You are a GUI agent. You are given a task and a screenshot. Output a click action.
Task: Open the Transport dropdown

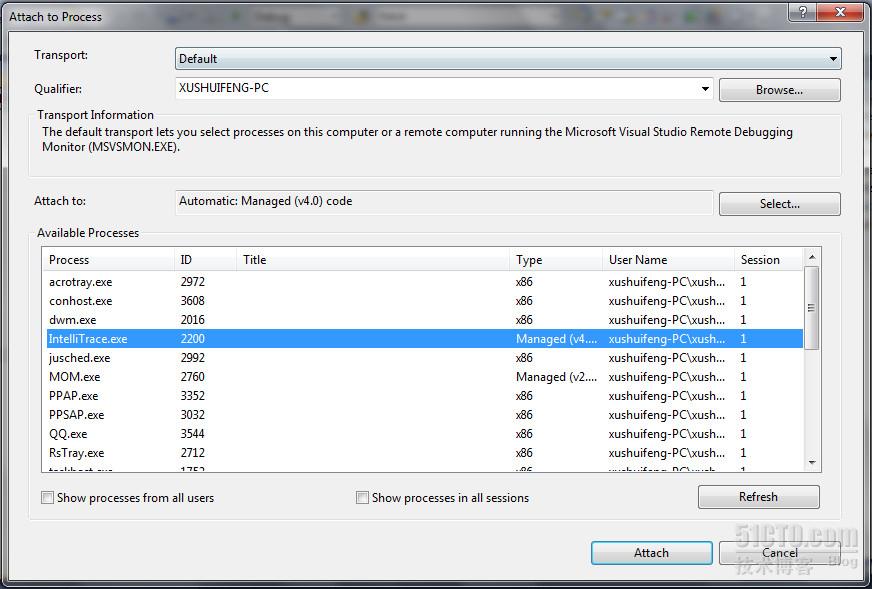(x=508, y=58)
